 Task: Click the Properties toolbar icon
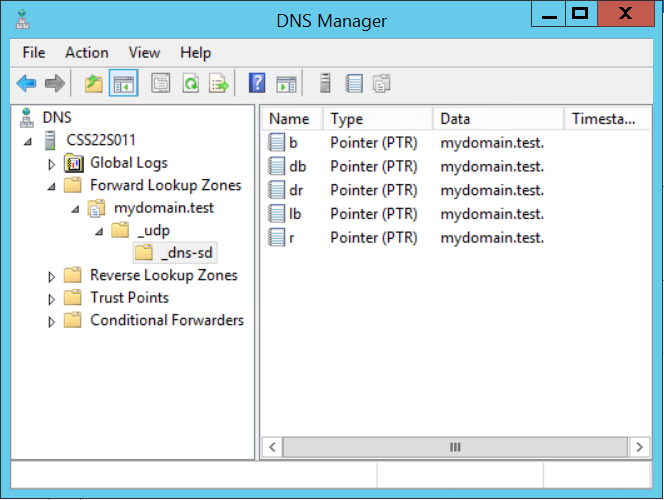tap(160, 84)
